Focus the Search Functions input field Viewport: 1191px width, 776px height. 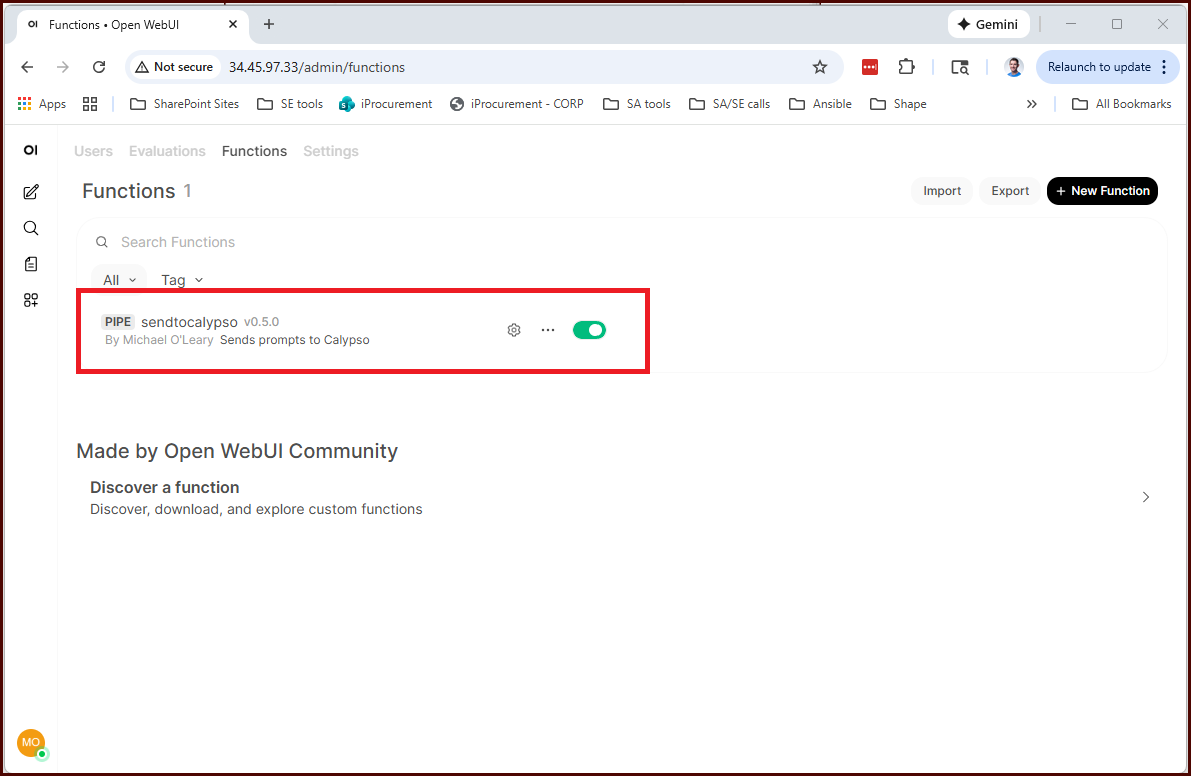click(400, 242)
